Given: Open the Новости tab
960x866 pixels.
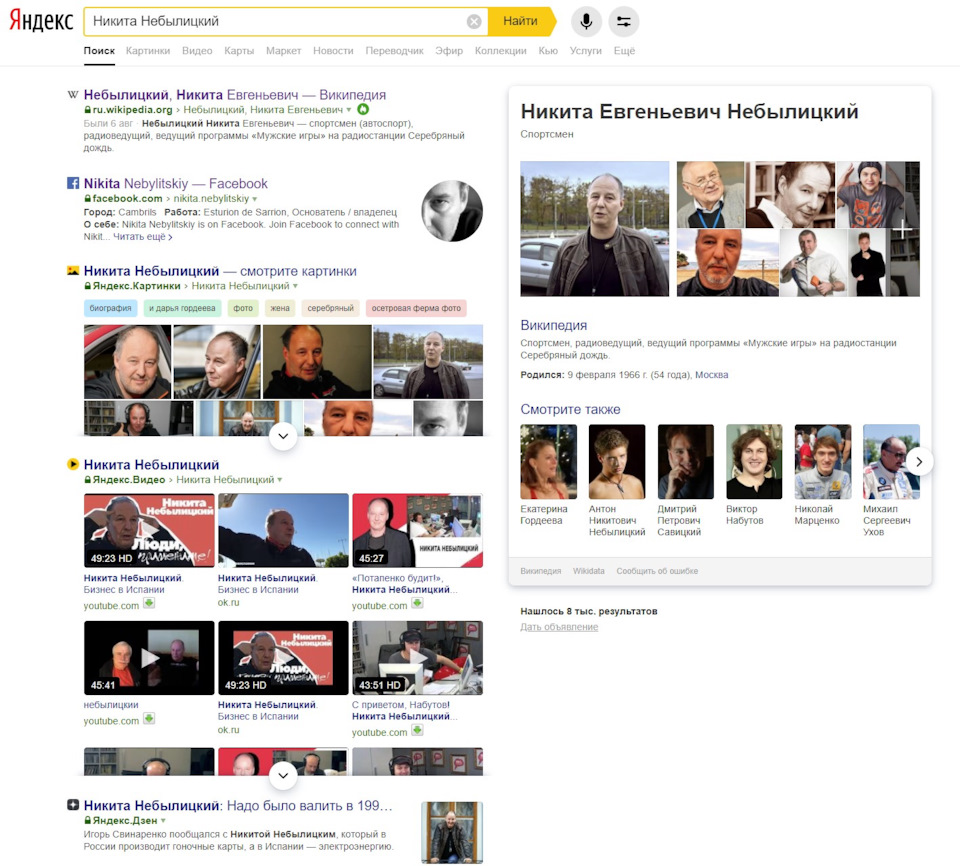Looking at the screenshot, I should click(x=333, y=51).
